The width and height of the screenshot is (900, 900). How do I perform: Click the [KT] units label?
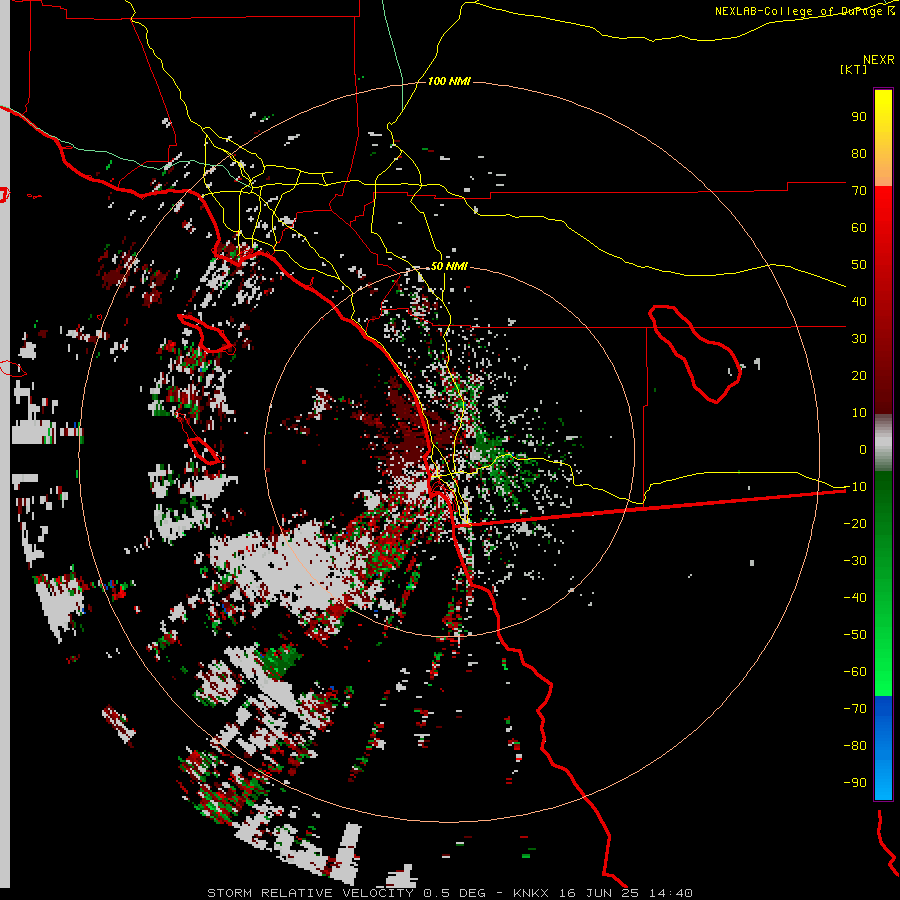pos(854,69)
